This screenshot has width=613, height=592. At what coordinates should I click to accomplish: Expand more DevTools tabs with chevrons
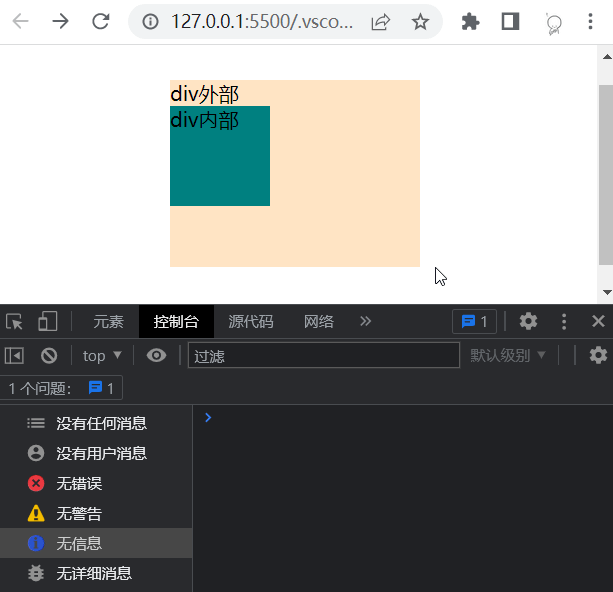point(365,321)
